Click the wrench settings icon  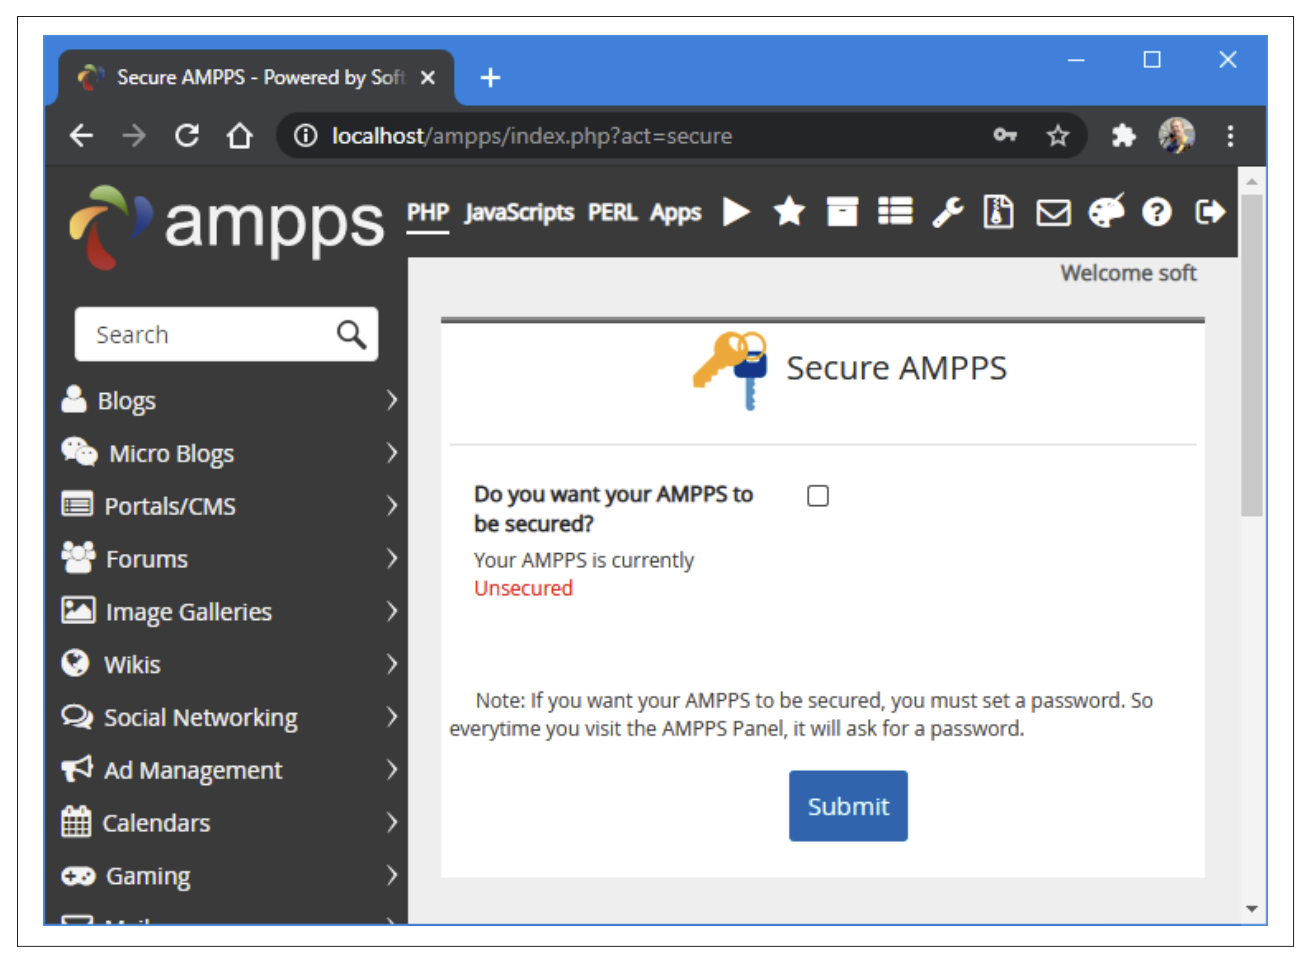(947, 212)
